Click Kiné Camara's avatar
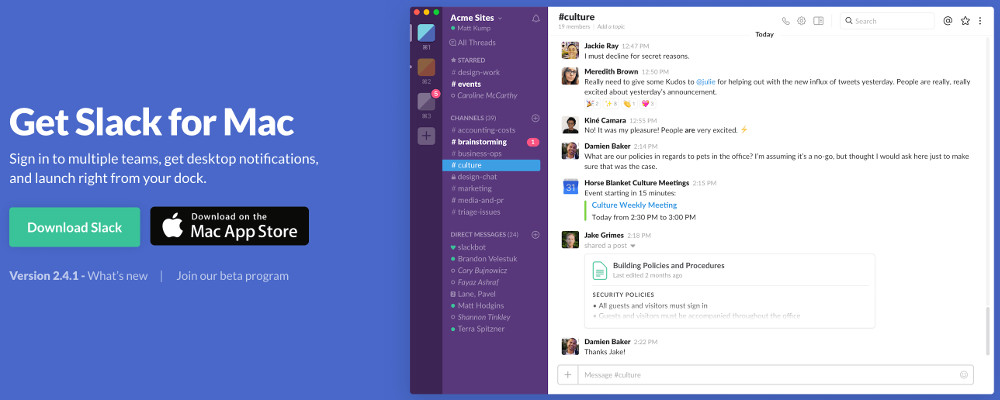The width and height of the screenshot is (1000, 400). pos(570,124)
